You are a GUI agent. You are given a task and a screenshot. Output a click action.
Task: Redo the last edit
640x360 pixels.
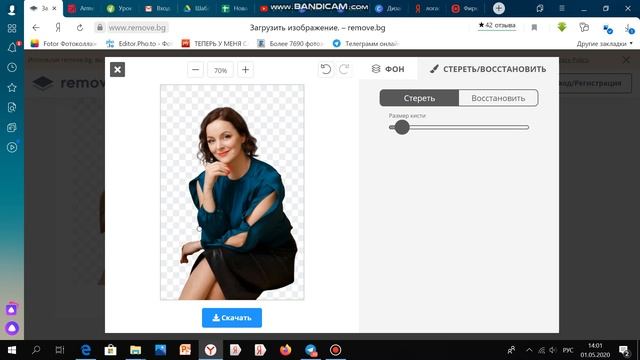coord(344,69)
